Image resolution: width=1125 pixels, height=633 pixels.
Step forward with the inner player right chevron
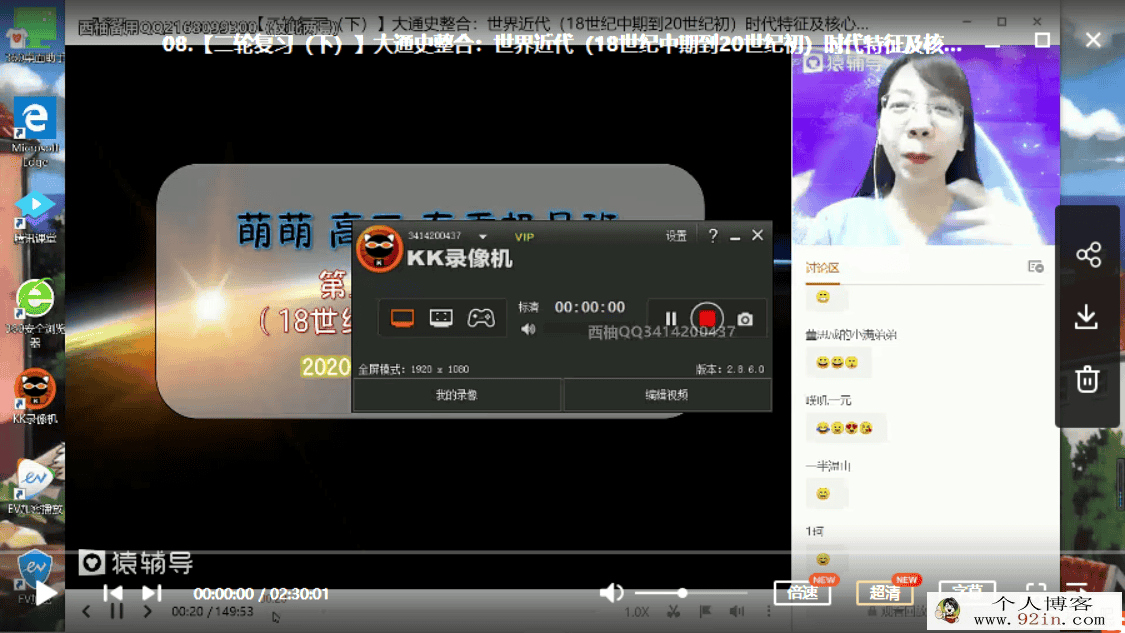tap(148, 611)
